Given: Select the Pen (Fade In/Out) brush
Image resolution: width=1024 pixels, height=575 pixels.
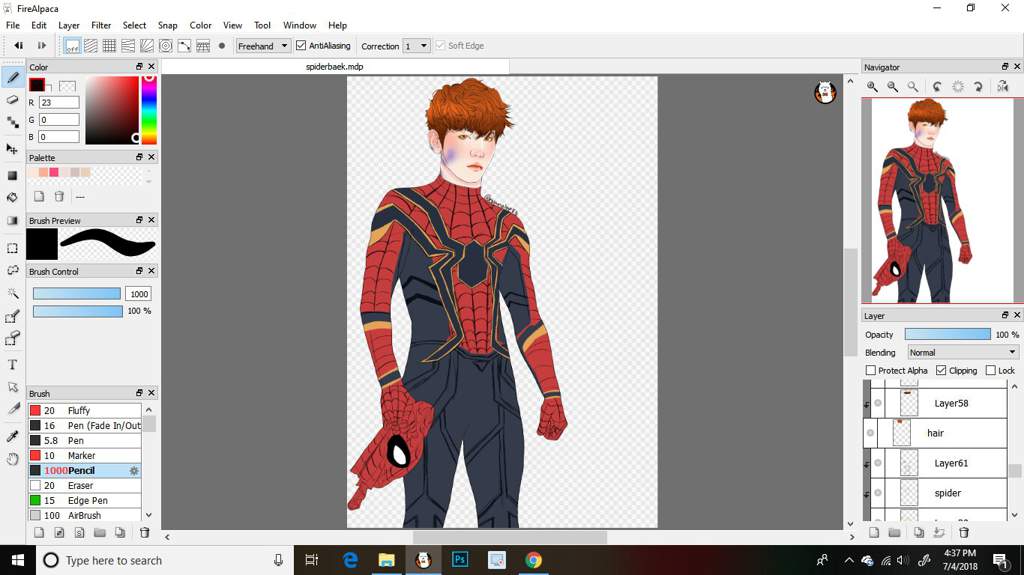Looking at the screenshot, I should [x=84, y=425].
